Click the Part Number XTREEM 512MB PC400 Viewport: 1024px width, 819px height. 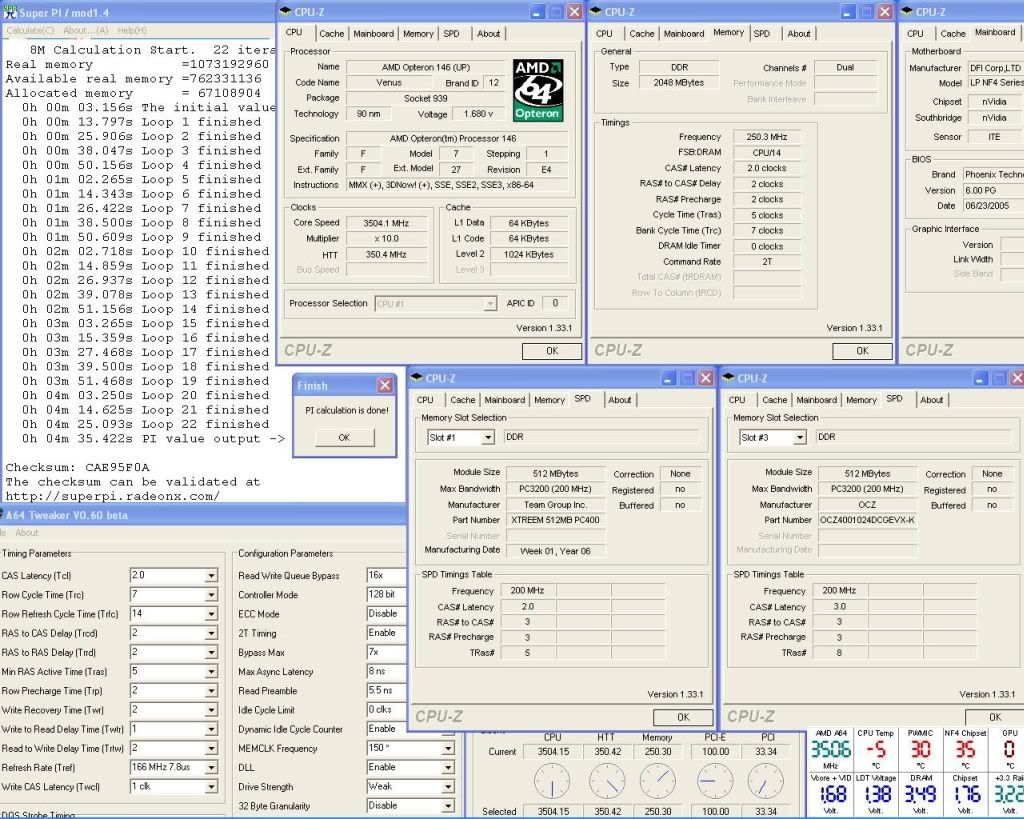(555, 520)
